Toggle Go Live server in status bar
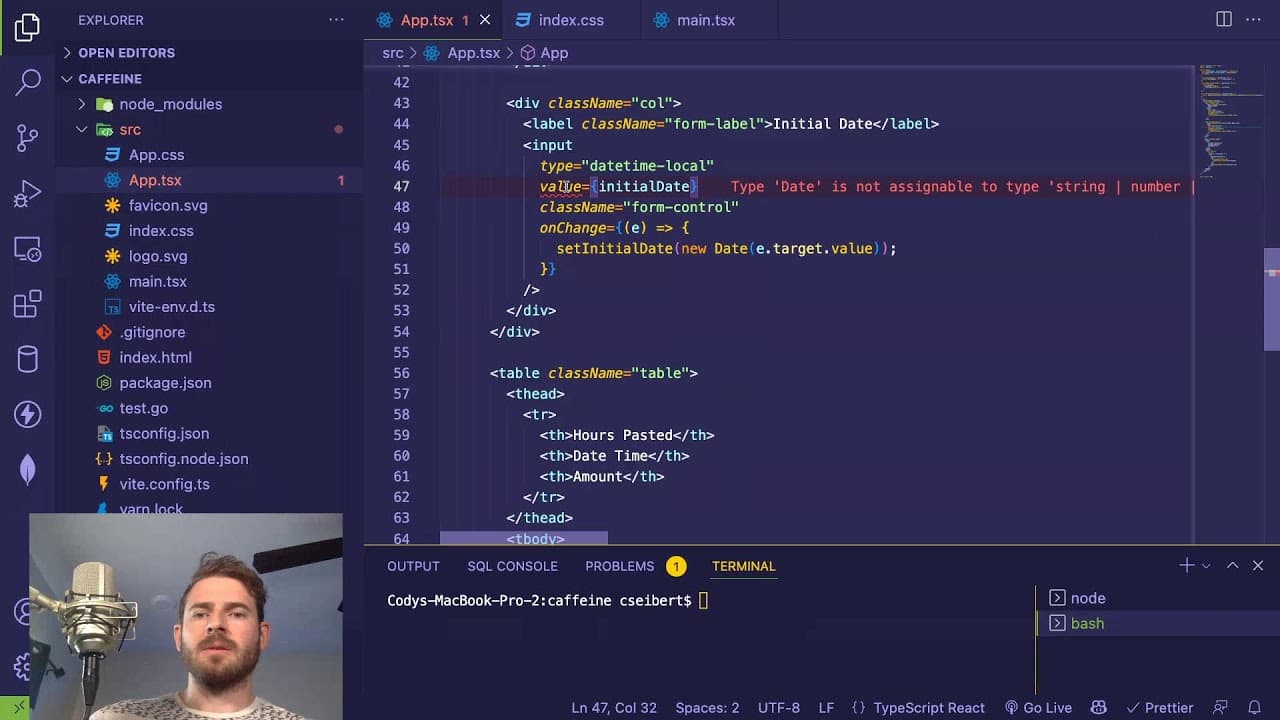The width and height of the screenshot is (1280, 720). (1038, 707)
